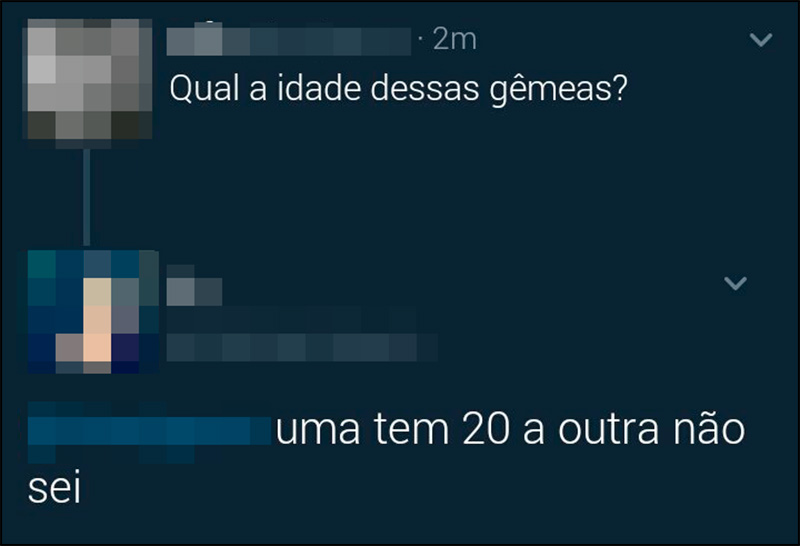Open the tweet 'Qual a idade dessas gêmeas?'
Screen dimensions: 800x546
click(x=398, y=89)
